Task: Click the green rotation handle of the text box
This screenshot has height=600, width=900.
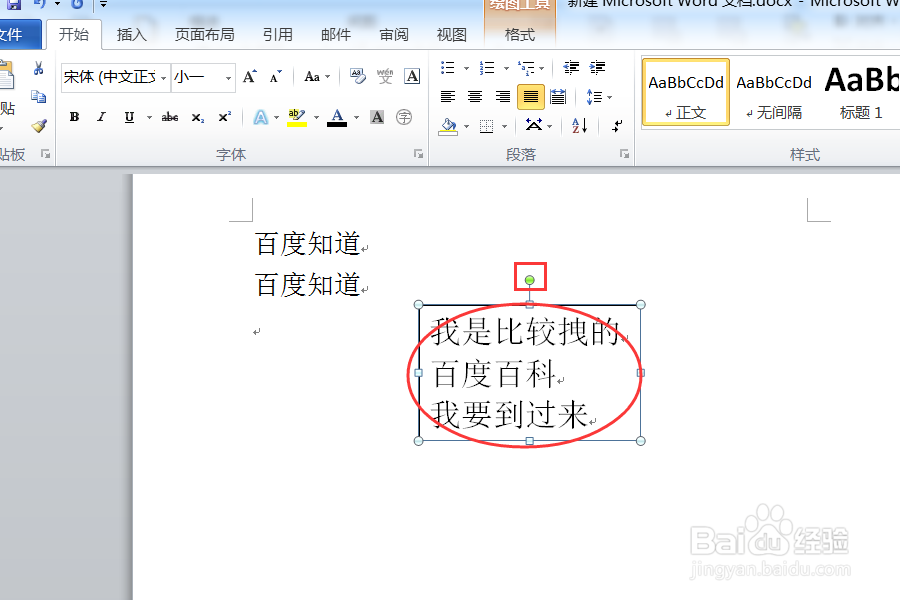Action: point(530,280)
